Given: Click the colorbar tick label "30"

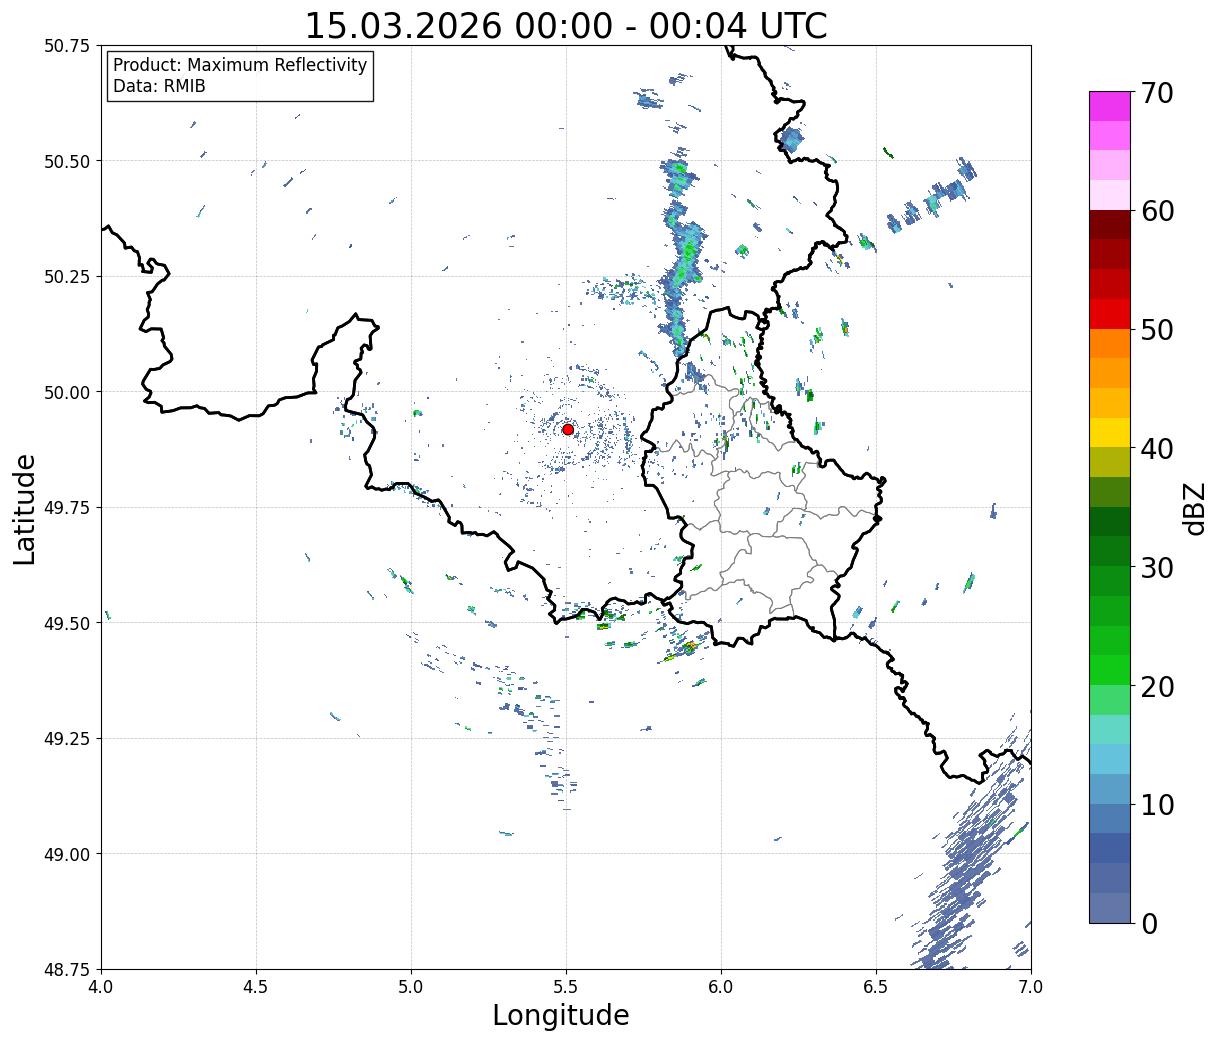Looking at the screenshot, I should coord(1157,567).
